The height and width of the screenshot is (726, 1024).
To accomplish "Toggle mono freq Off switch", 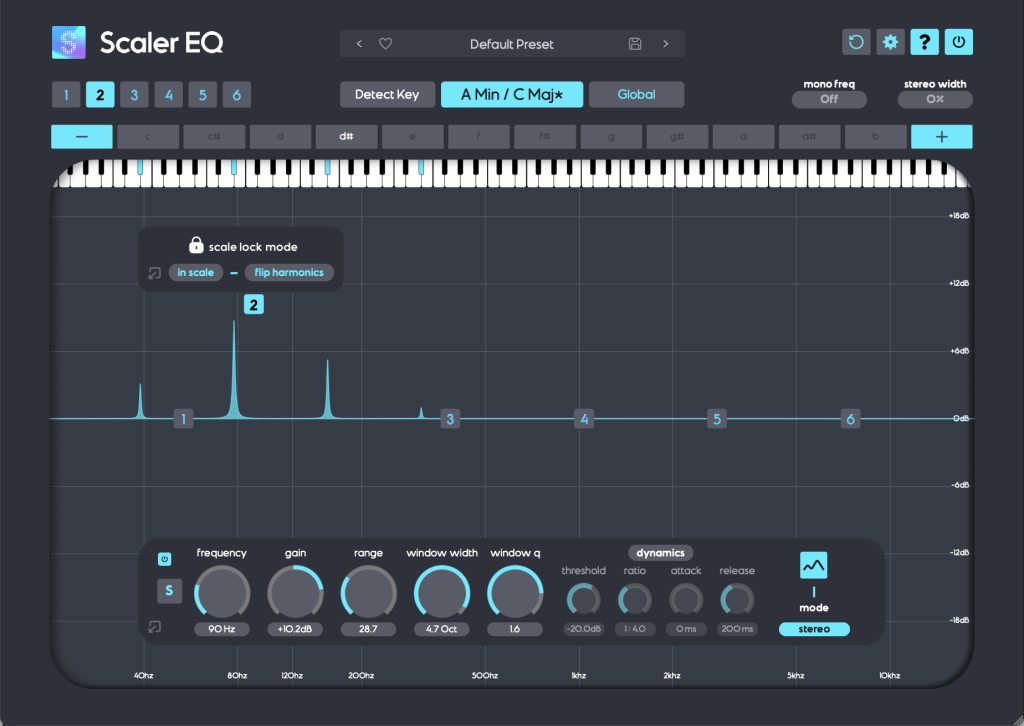I will [x=829, y=99].
